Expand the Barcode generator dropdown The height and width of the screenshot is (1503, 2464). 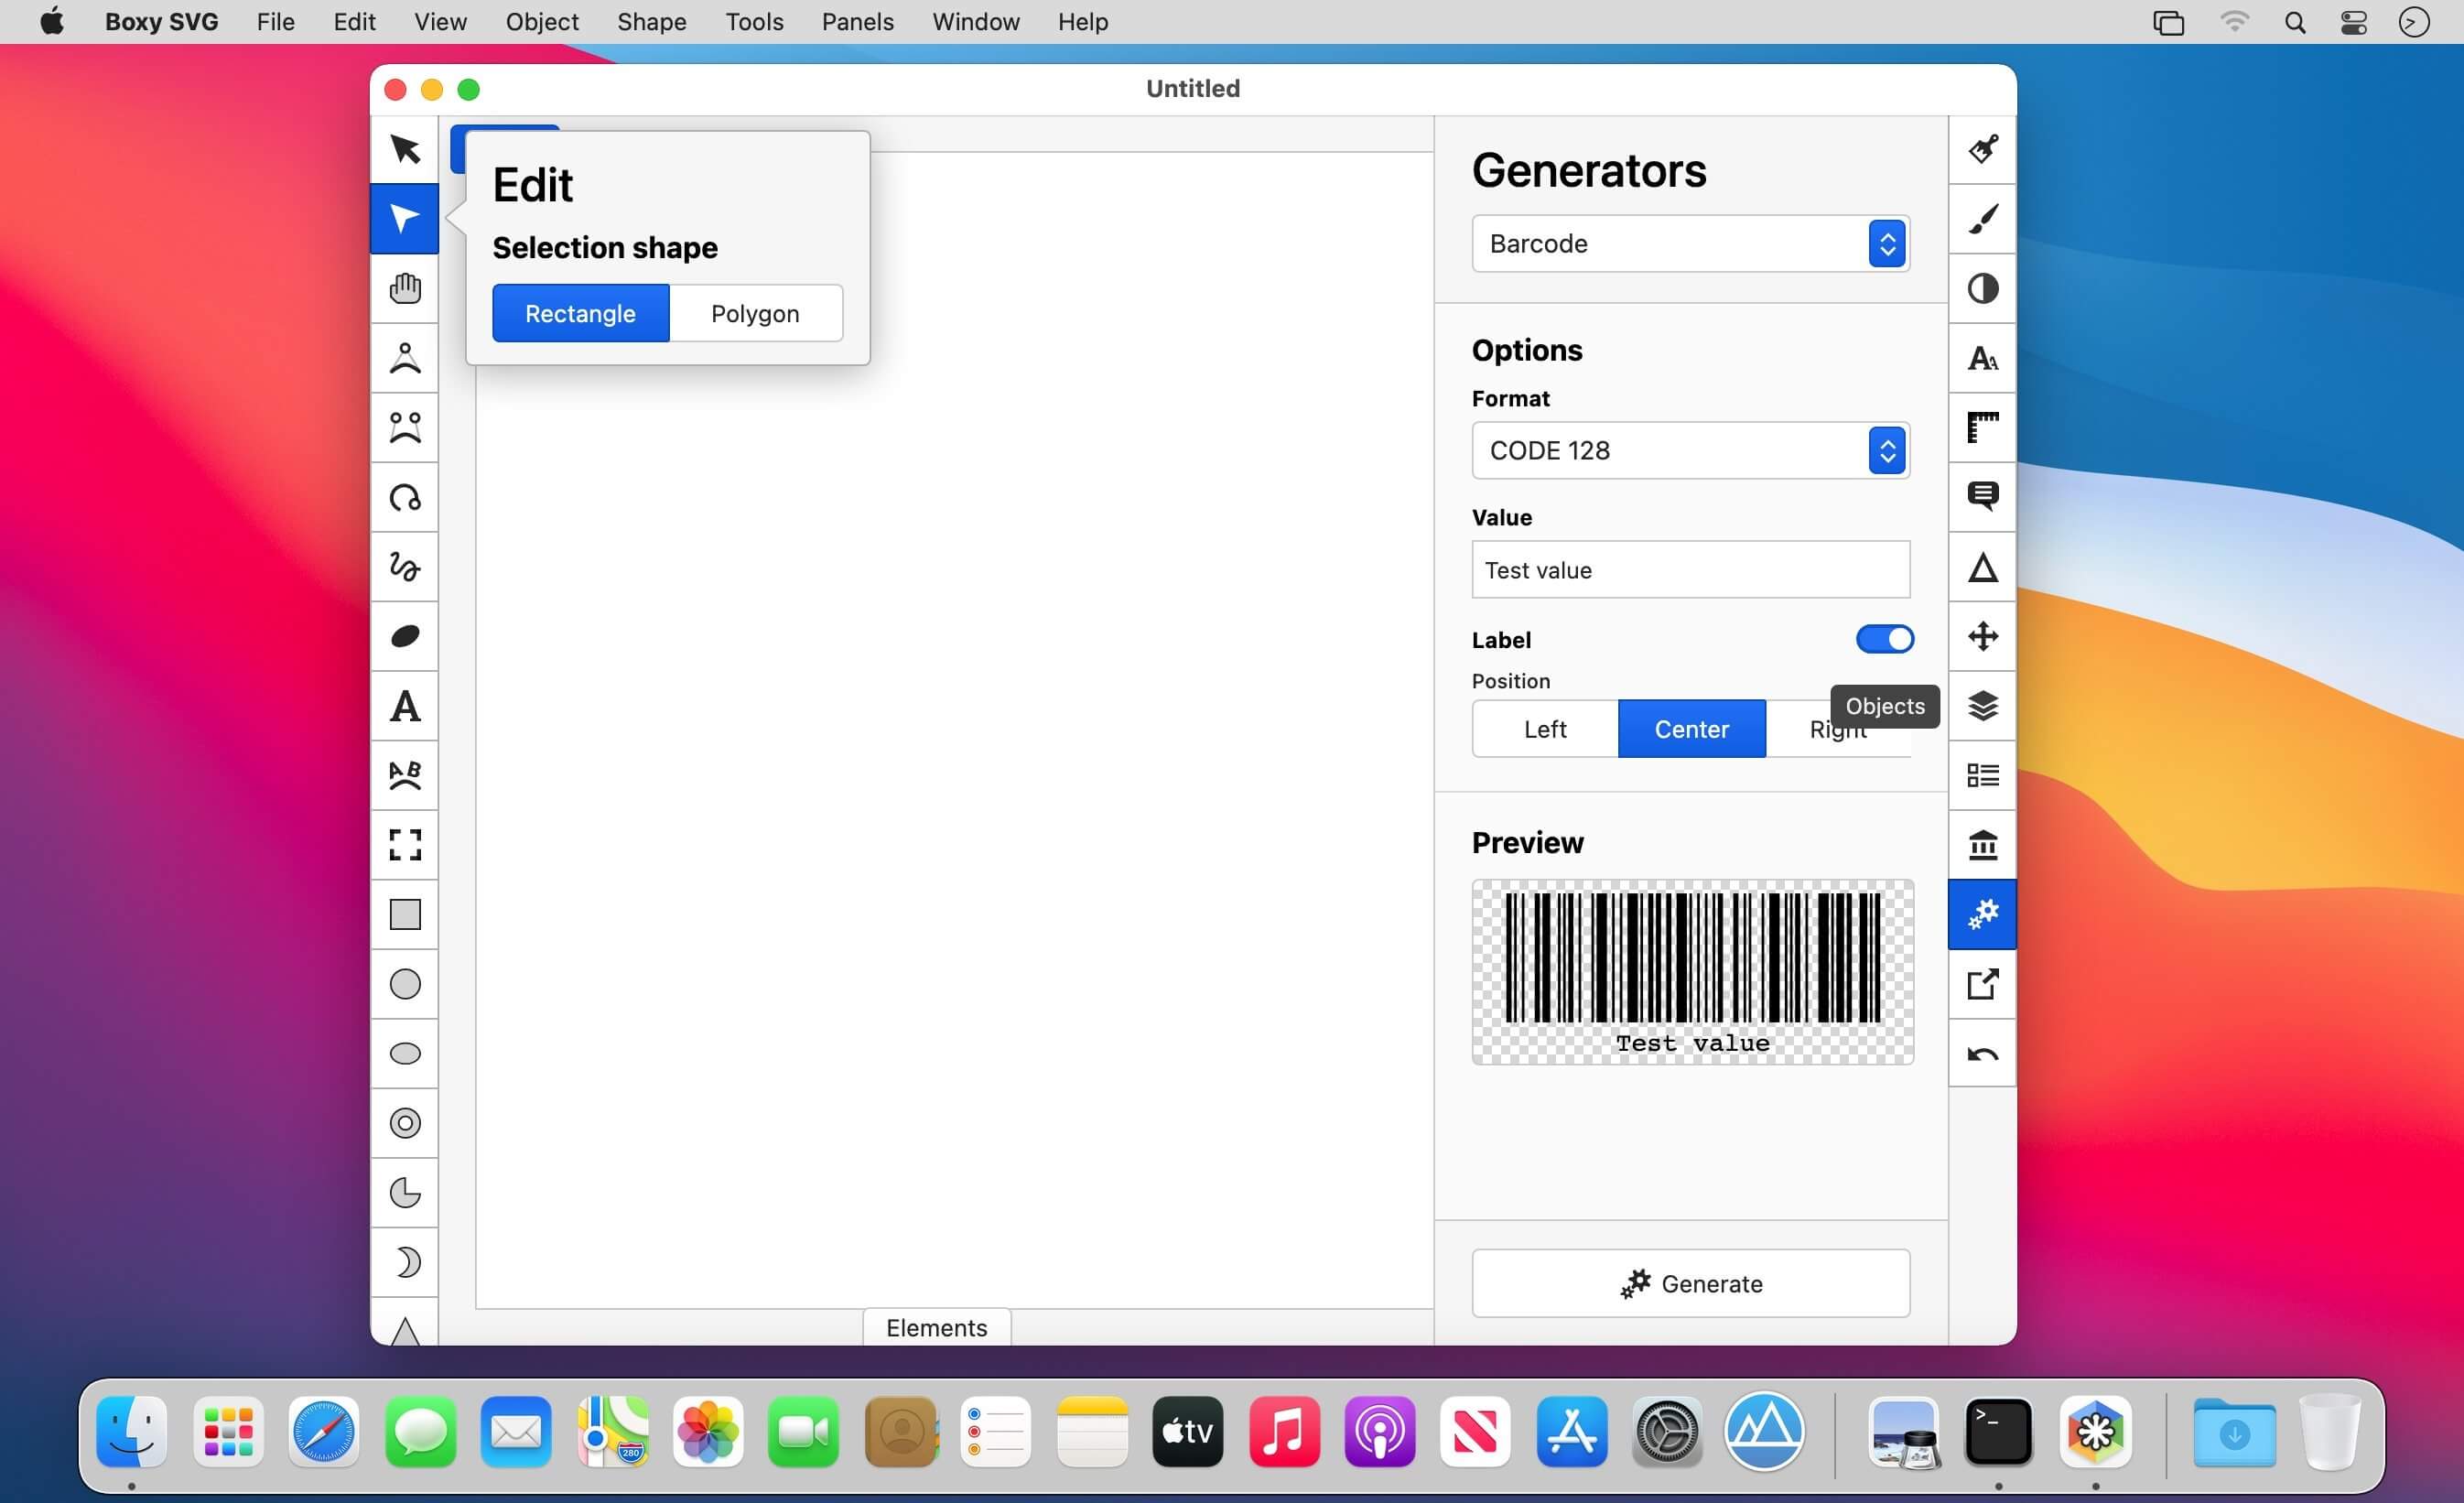click(1886, 244)
